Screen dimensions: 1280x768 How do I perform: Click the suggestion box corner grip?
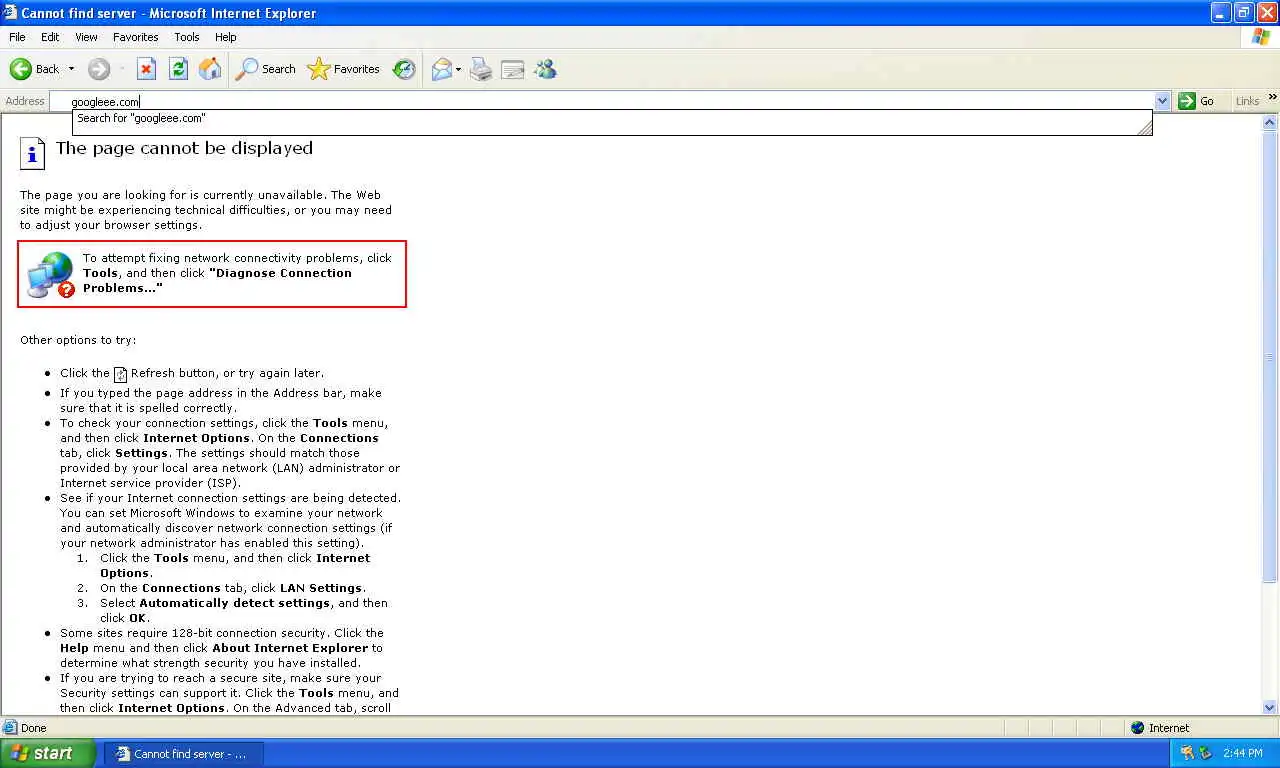click(x=1145, y=127)
